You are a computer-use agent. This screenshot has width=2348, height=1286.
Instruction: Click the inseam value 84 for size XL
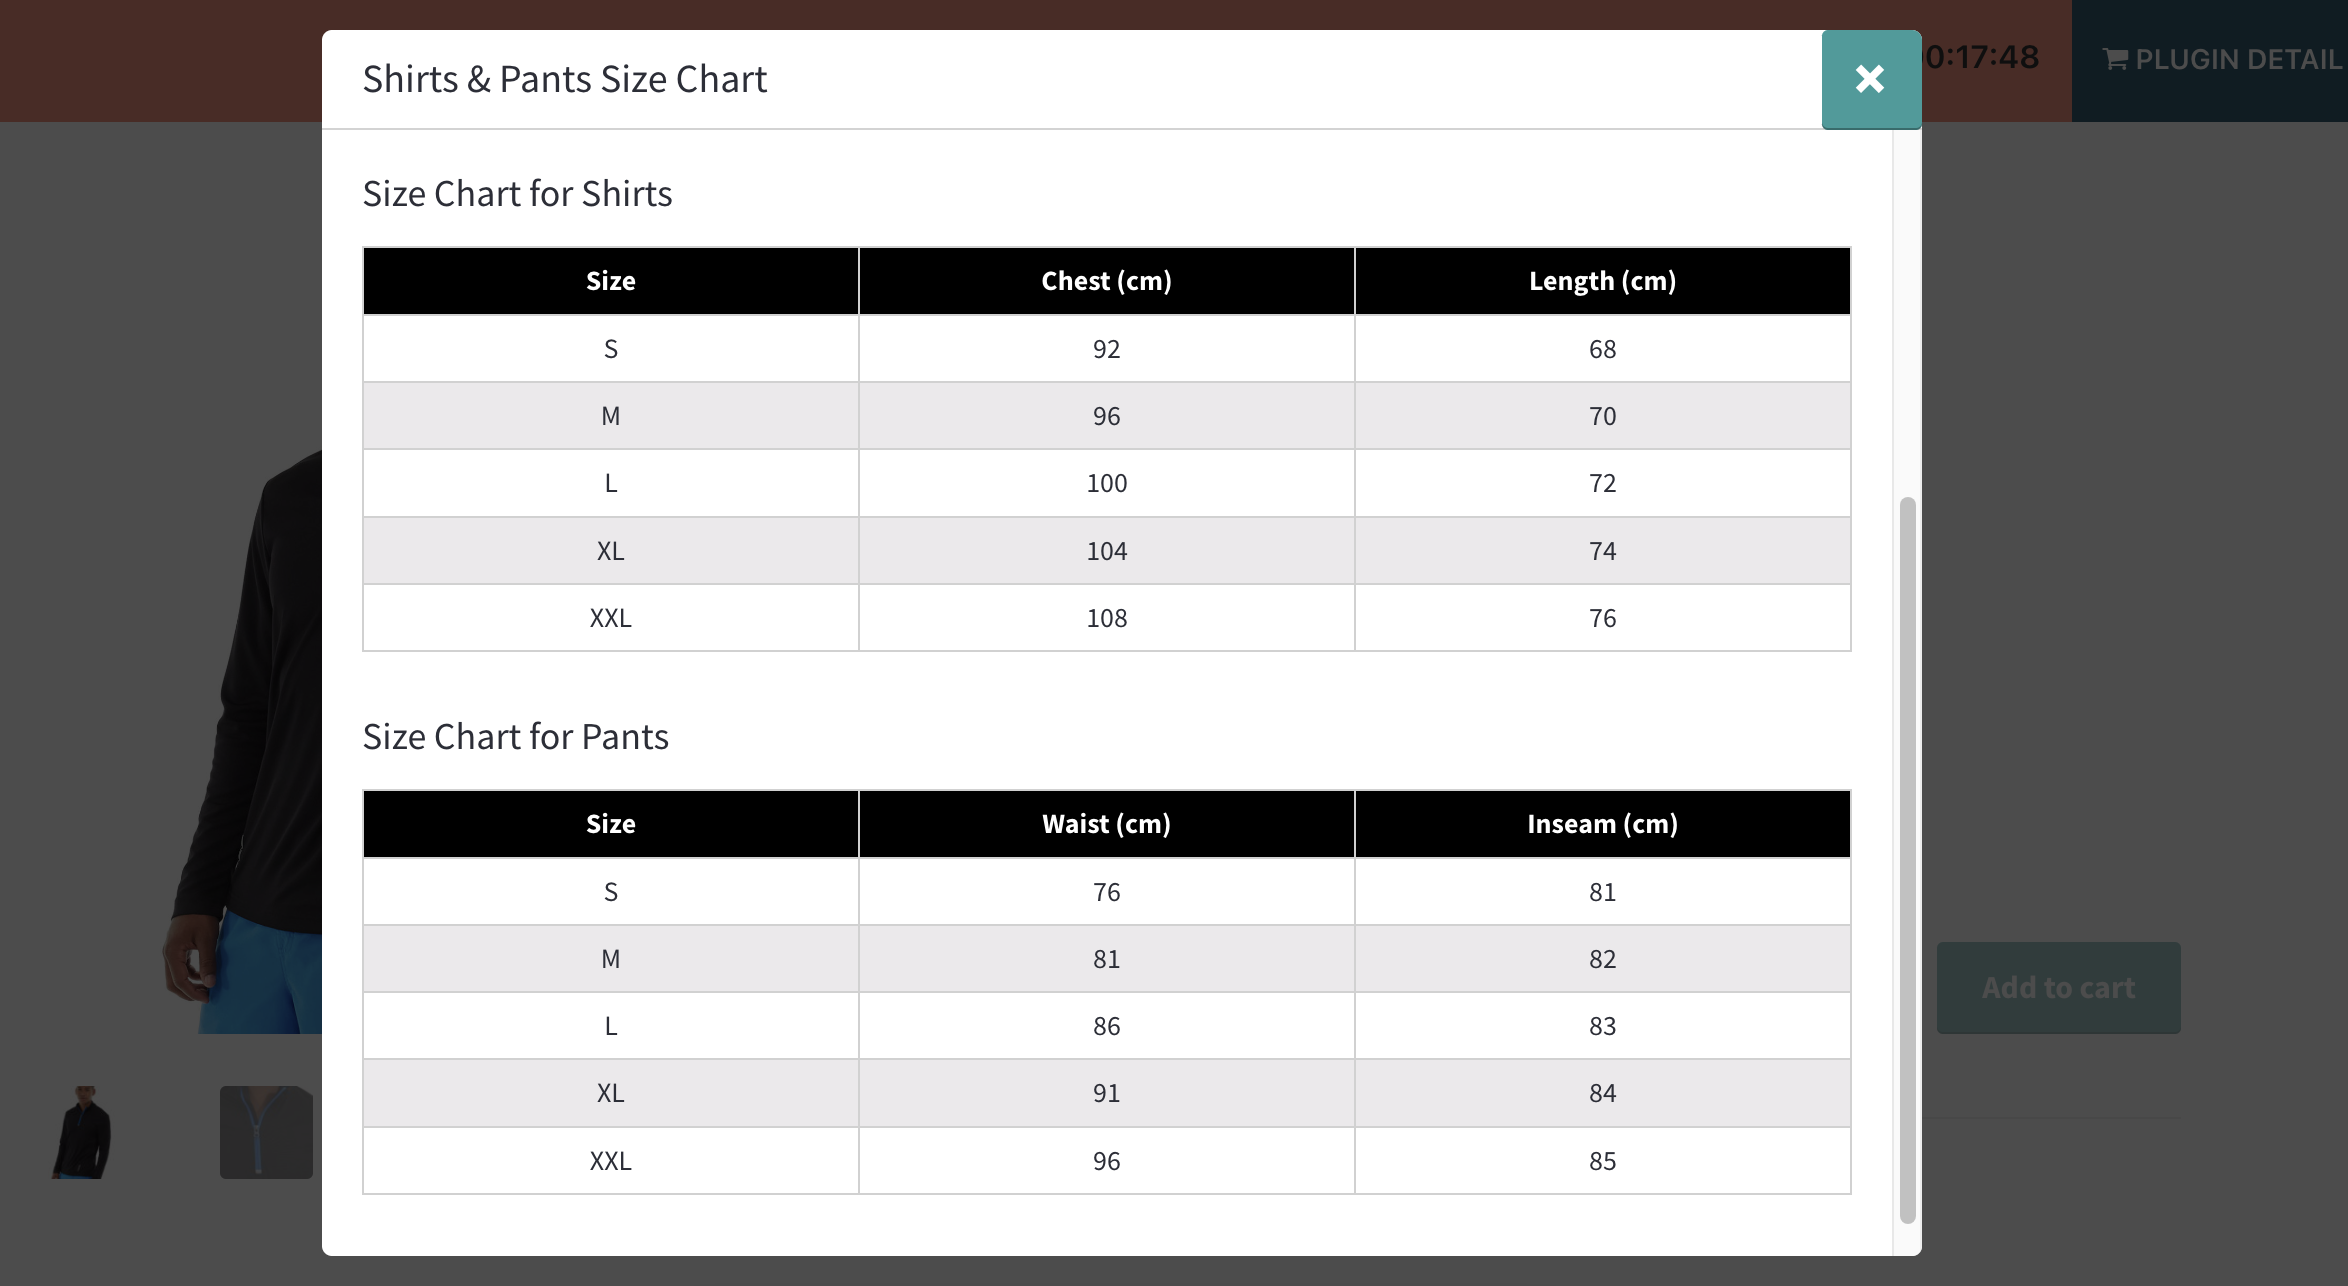[1601, 1093]
